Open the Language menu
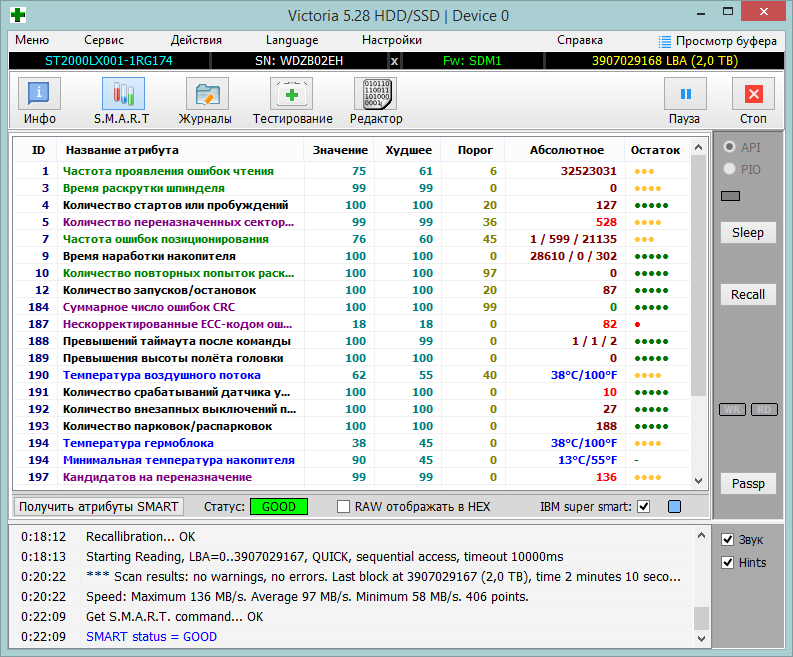This screenshot has height=657, width=793. pos(292,40)
